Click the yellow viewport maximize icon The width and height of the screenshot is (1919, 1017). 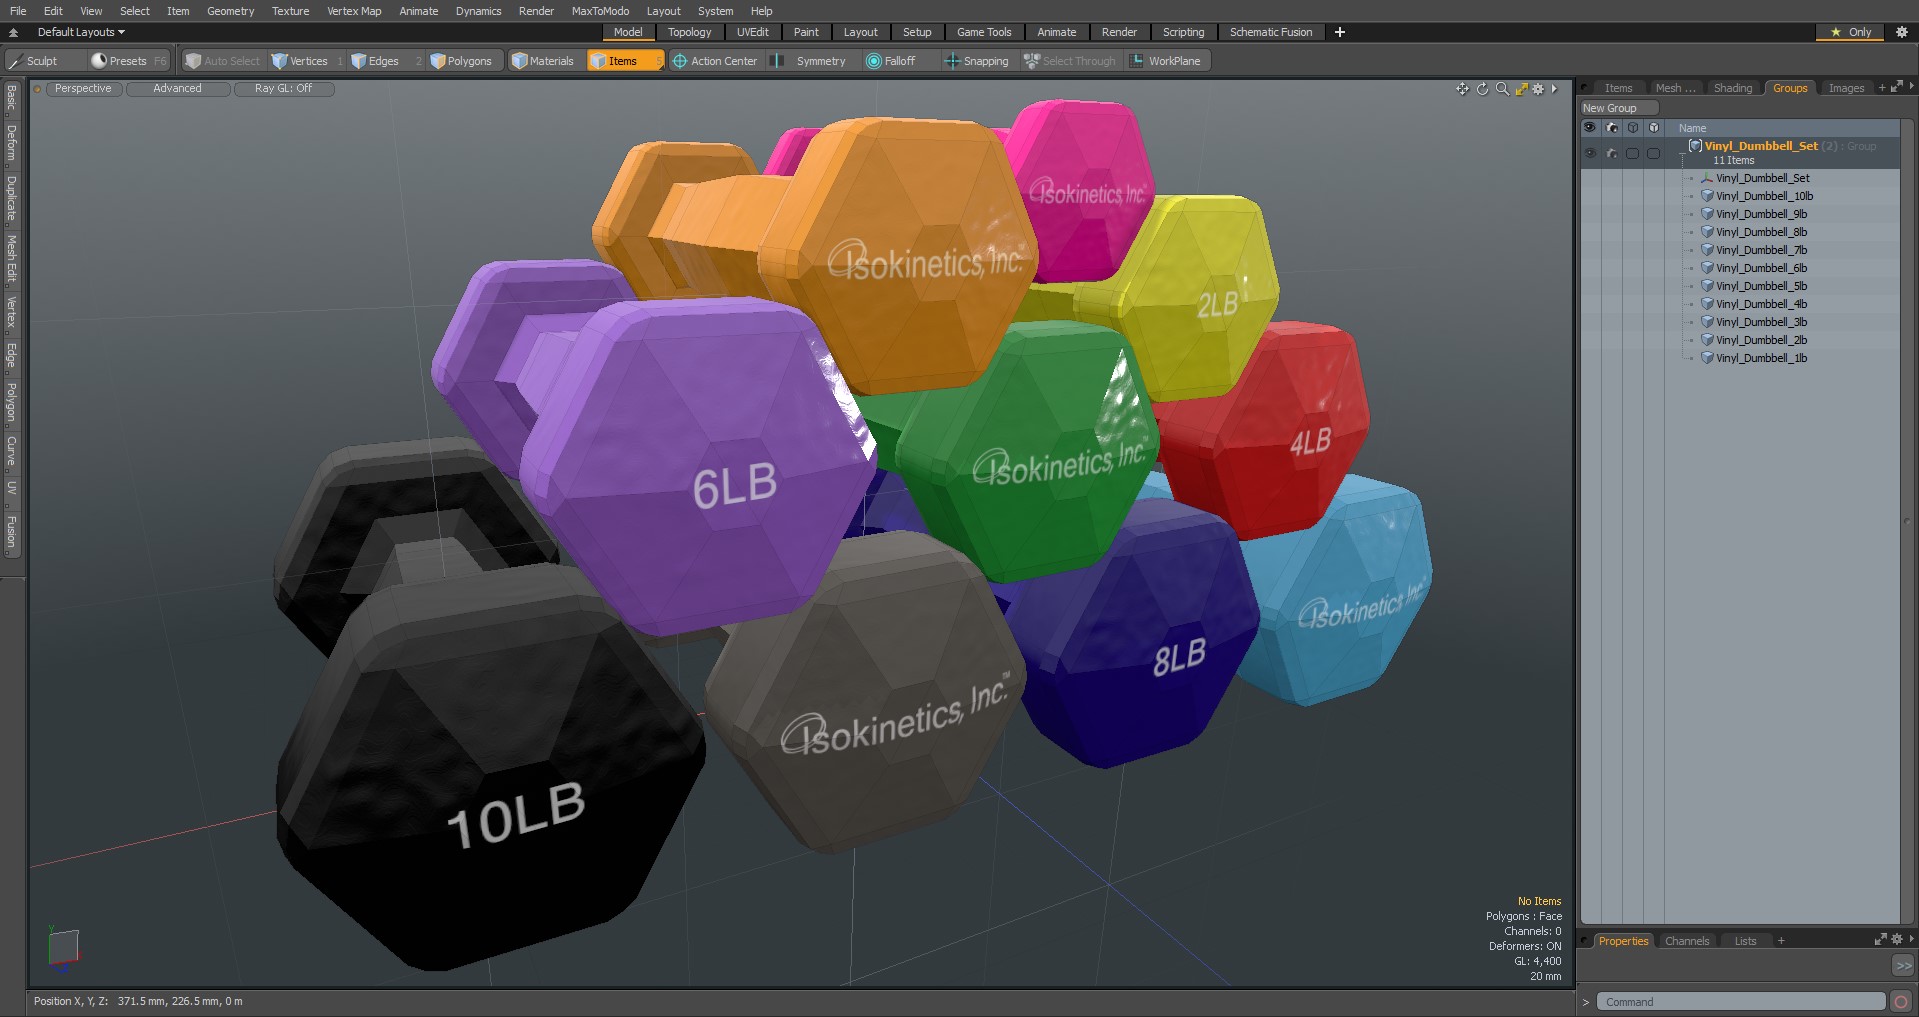[1521, 89]
